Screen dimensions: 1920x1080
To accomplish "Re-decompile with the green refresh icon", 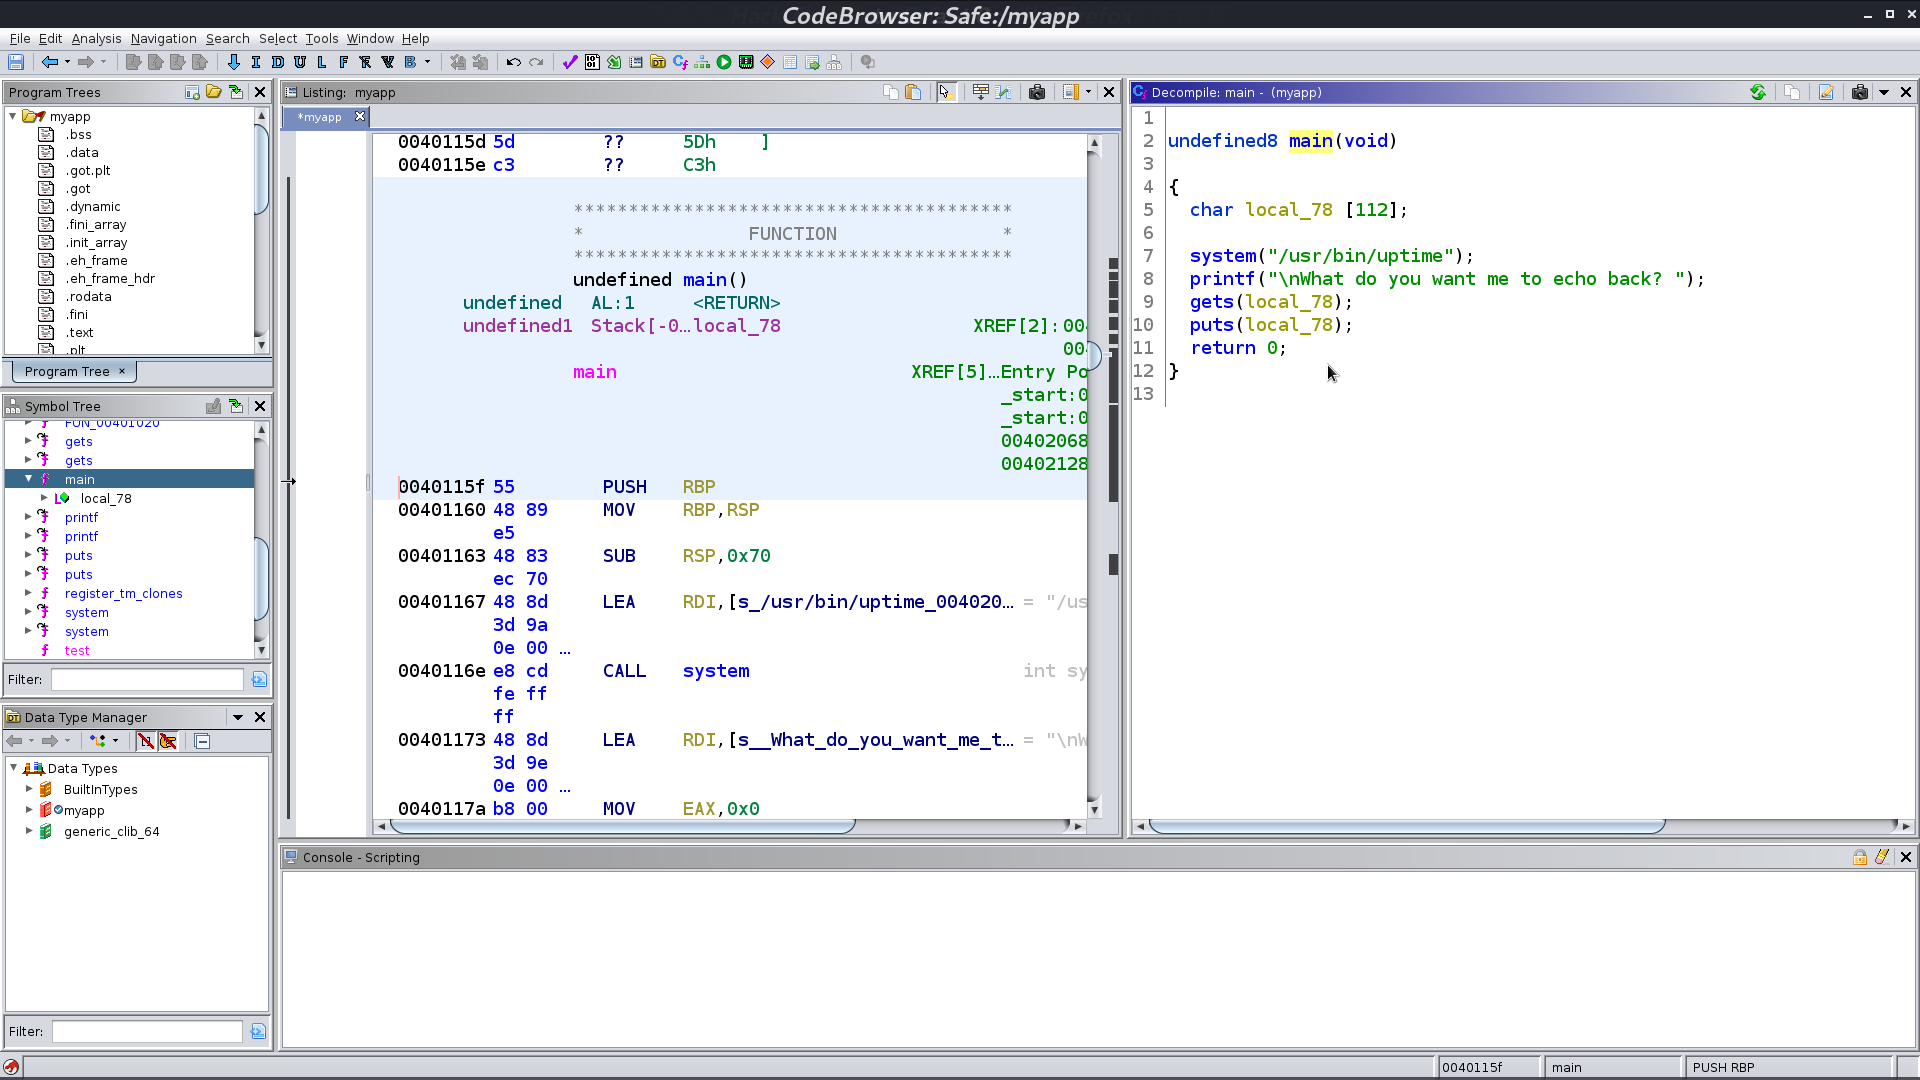I will 1758,92.
